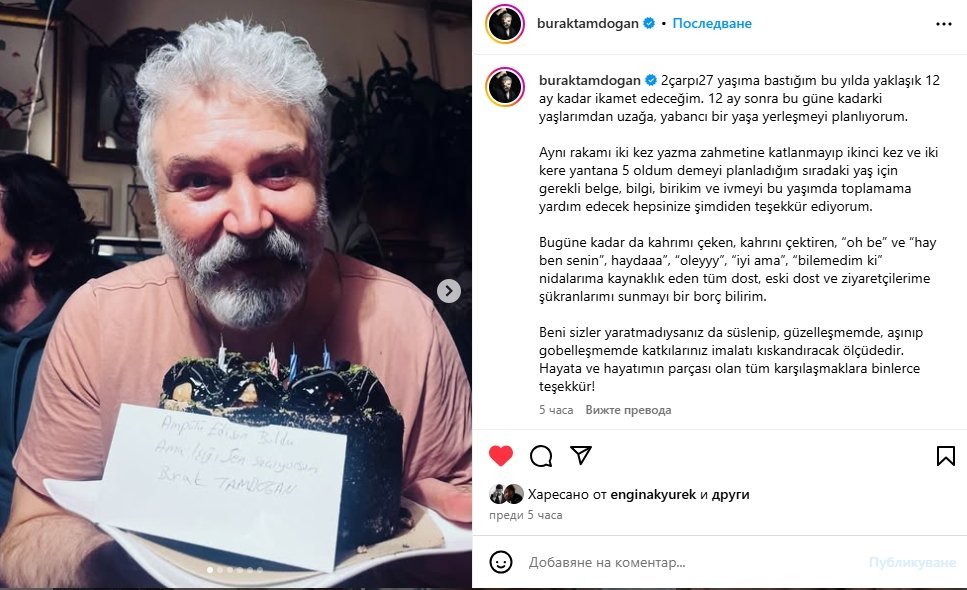Open buraktamdogan profile picture in header
The image size is (967, 590).
tap(505, 24)
